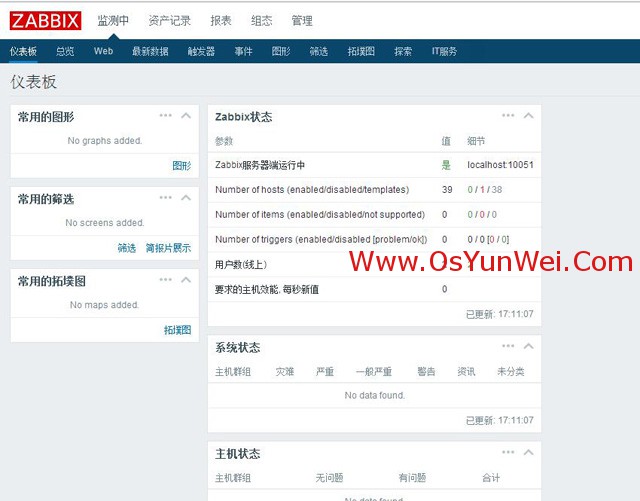Click the 'Number of triggers' row label
The height and width of the screenshot is (501, 640).
click(321, 240)
